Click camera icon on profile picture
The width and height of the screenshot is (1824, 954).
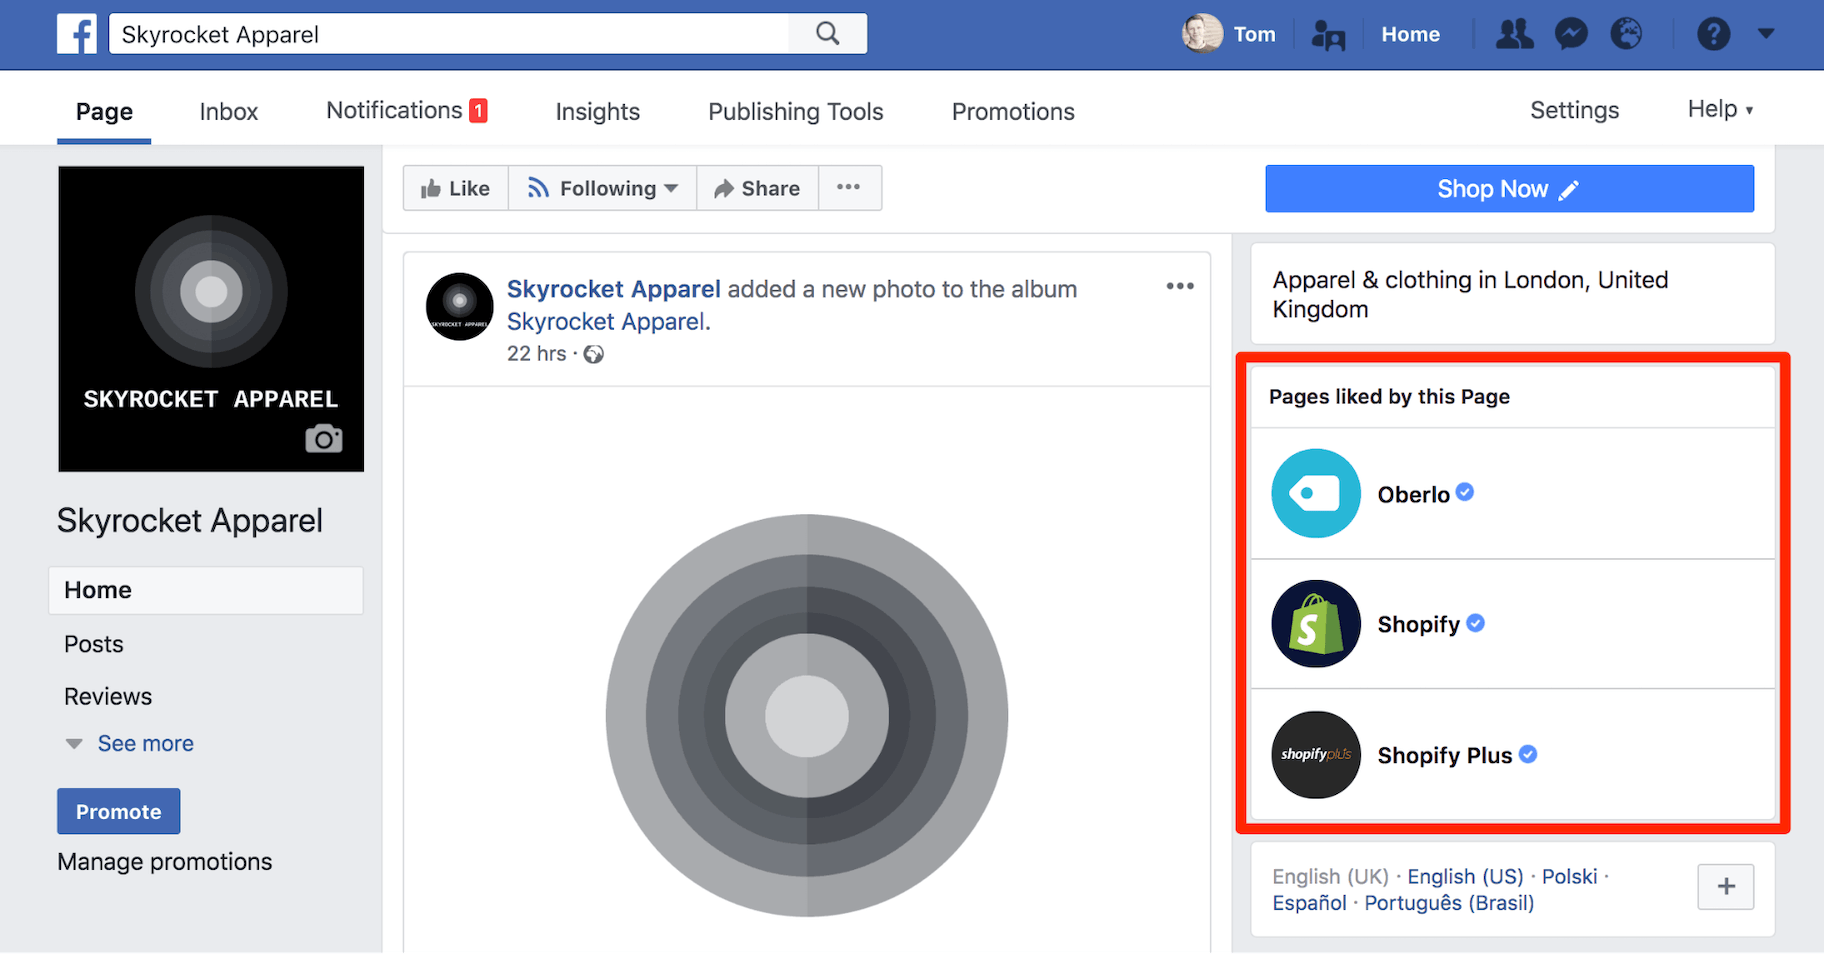[323, 438]
